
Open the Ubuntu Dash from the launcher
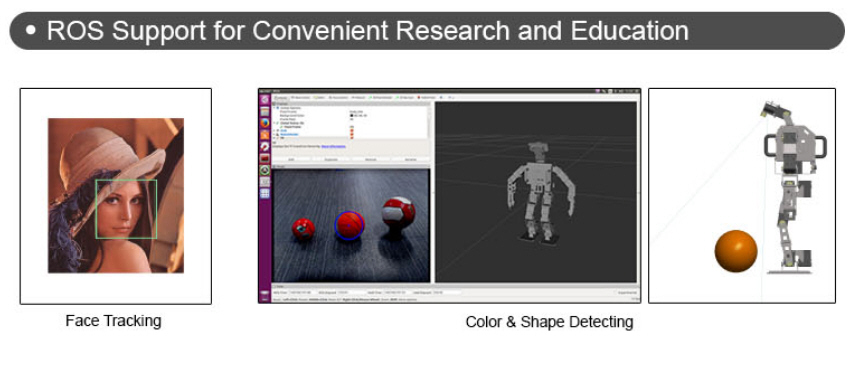(x=265, y=100)
